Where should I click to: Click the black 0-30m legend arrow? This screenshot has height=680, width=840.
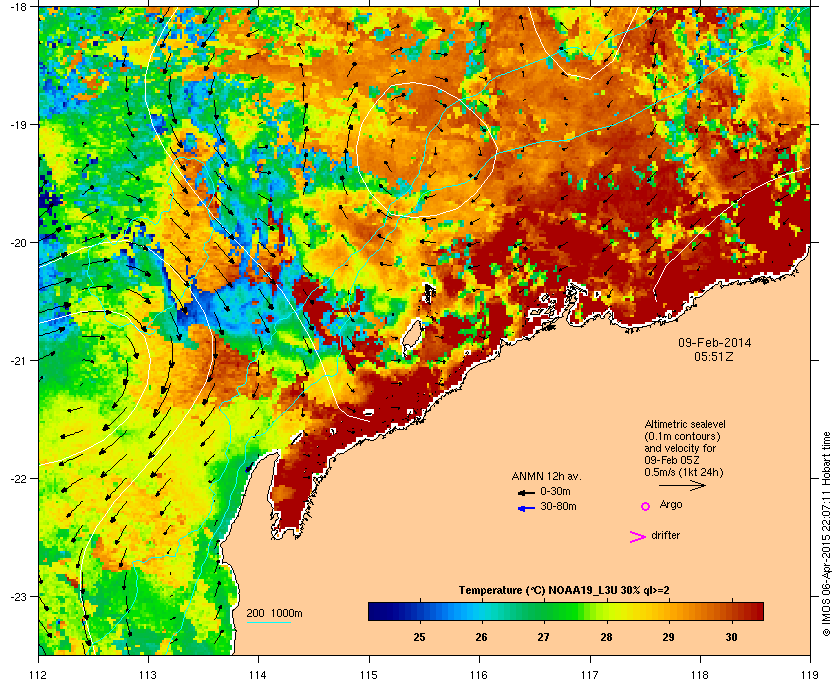pos(526,492)
